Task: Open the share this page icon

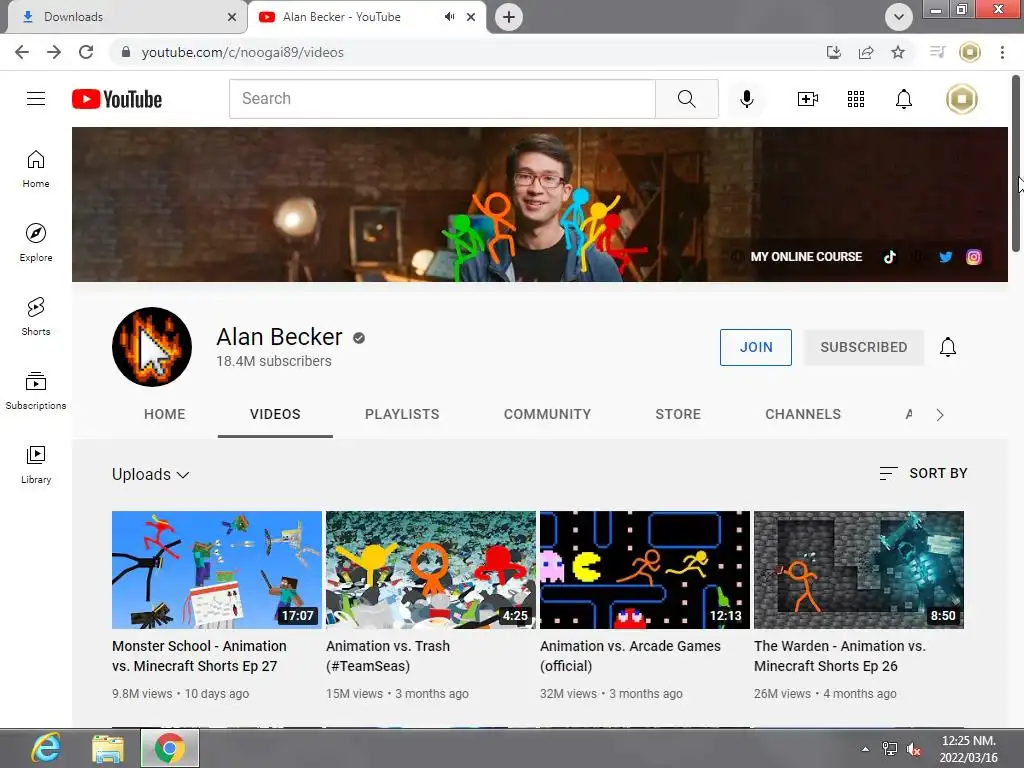Action: (x=866, y=52)
